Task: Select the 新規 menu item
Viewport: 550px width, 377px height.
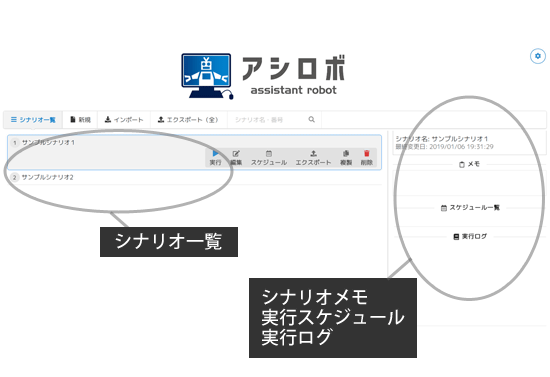Action: point(80,120)
